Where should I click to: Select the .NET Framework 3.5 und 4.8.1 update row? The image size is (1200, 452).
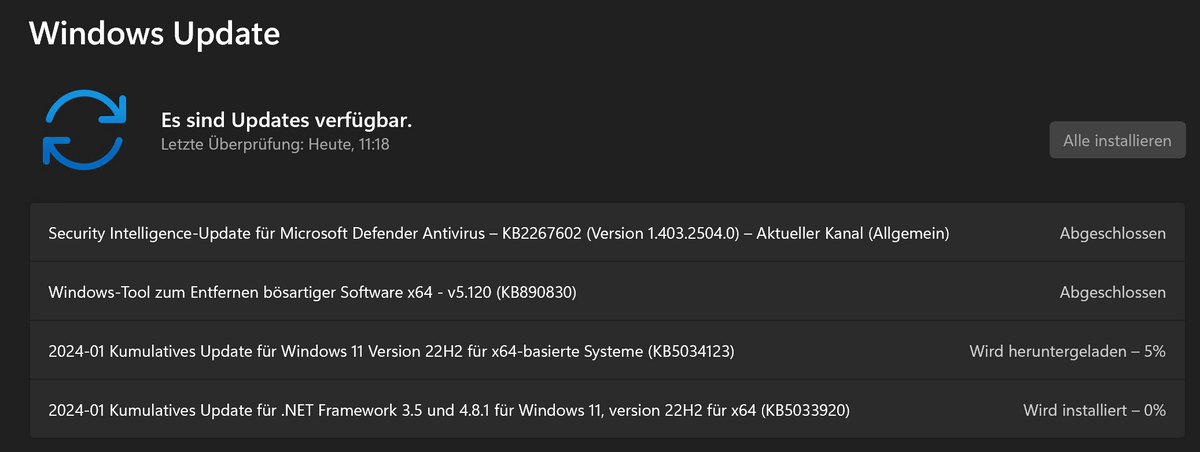point(600,410)
